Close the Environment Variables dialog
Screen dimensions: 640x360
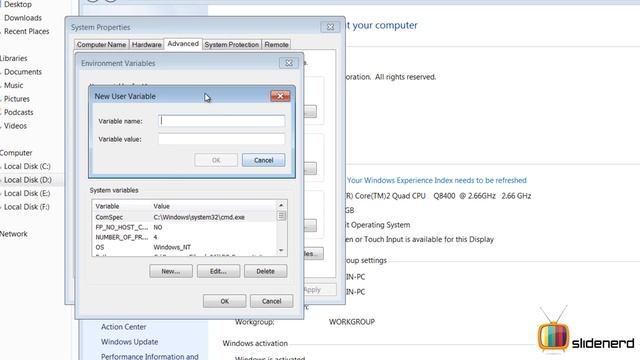tap(289, 63)
